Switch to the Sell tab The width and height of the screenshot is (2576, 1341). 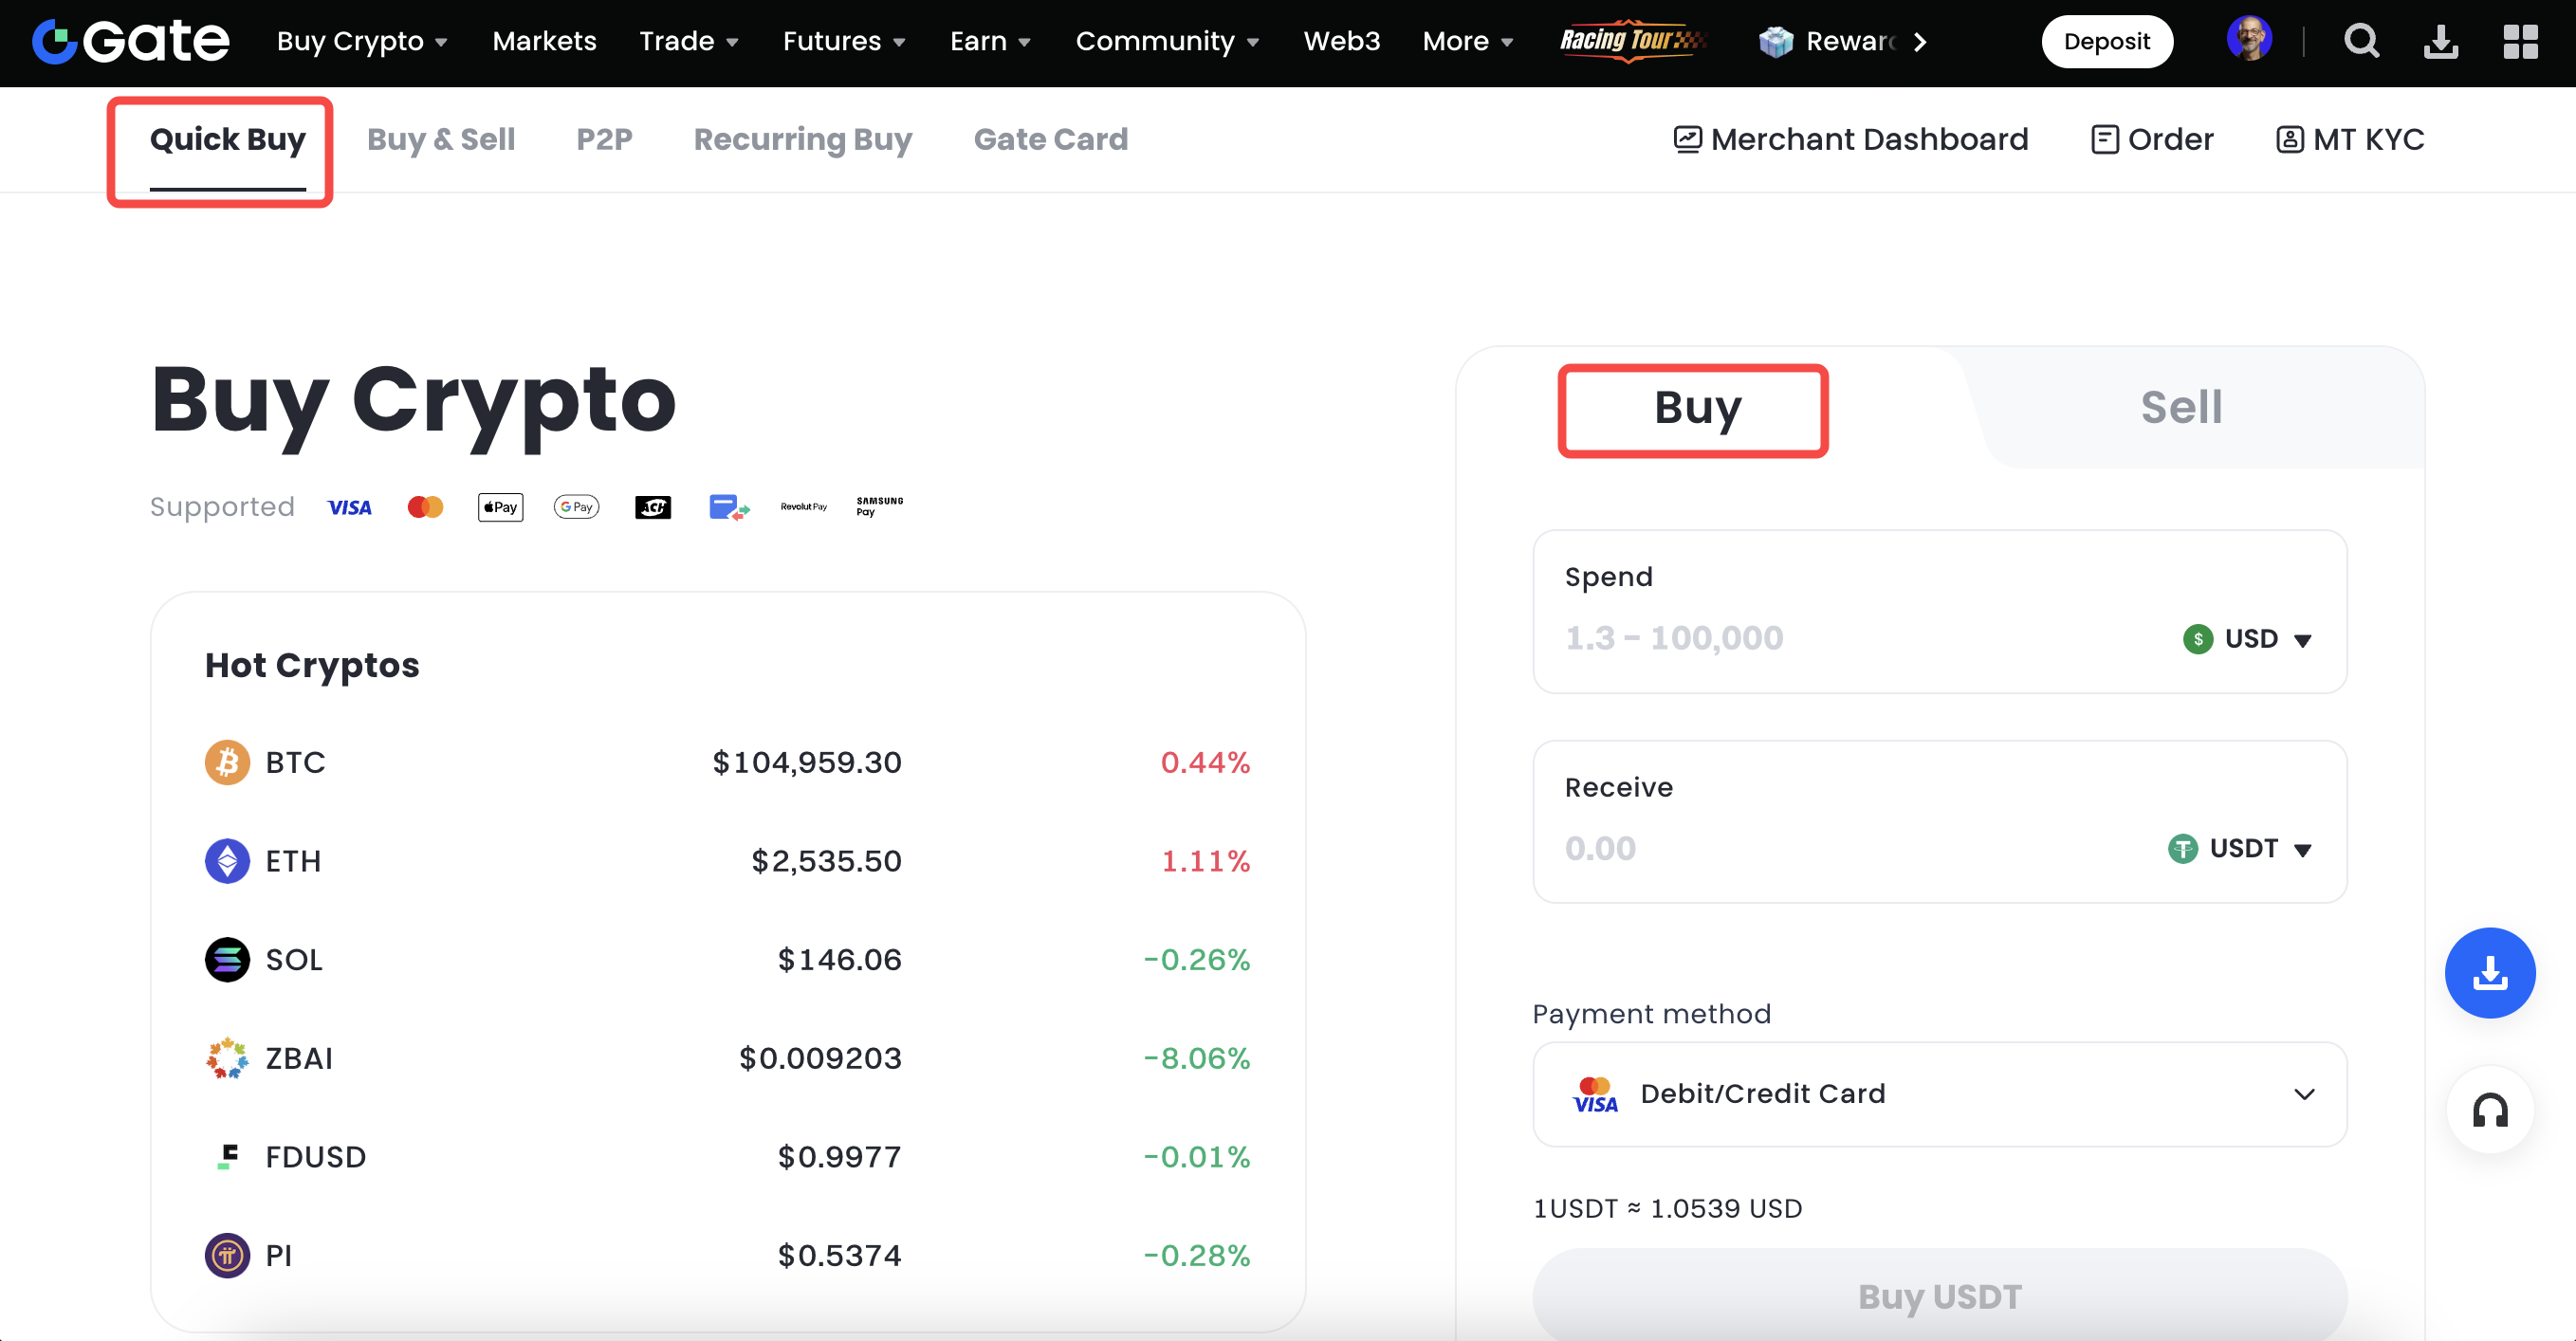click(x=2180, y=407)
